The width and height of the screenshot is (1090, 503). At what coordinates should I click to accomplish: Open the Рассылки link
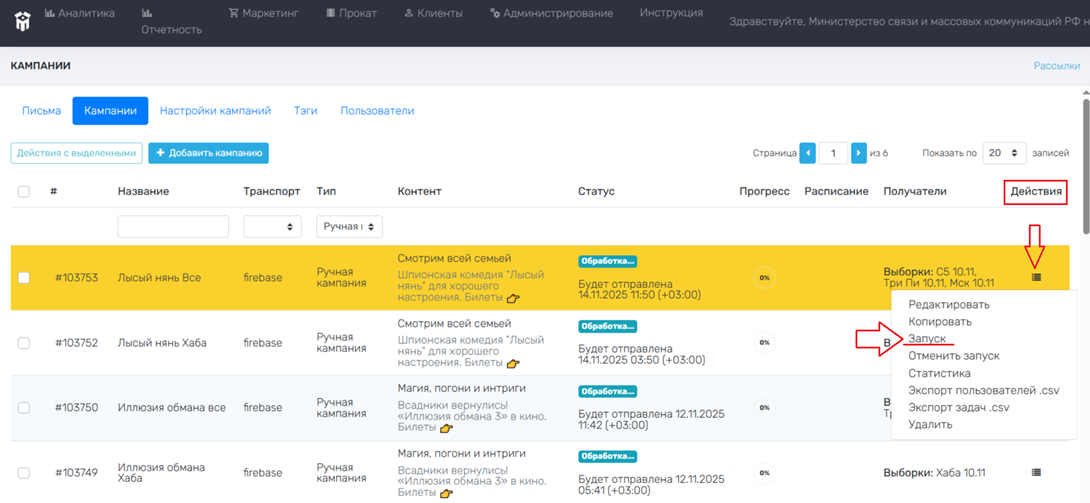coord(1056,66)
